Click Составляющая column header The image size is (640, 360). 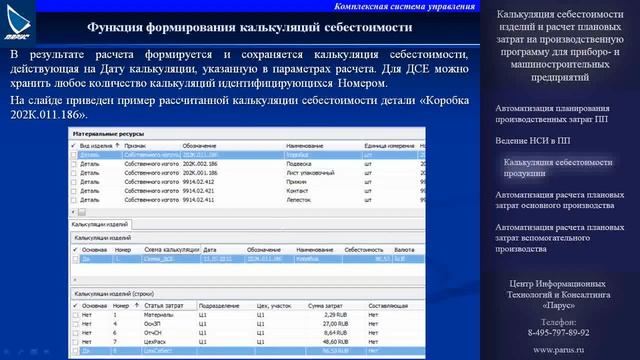pos(388,306)
